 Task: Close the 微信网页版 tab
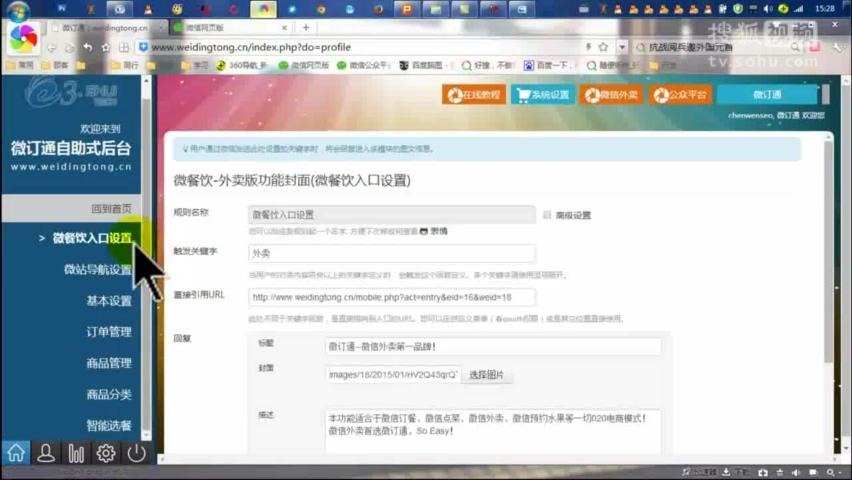(284, 27)
